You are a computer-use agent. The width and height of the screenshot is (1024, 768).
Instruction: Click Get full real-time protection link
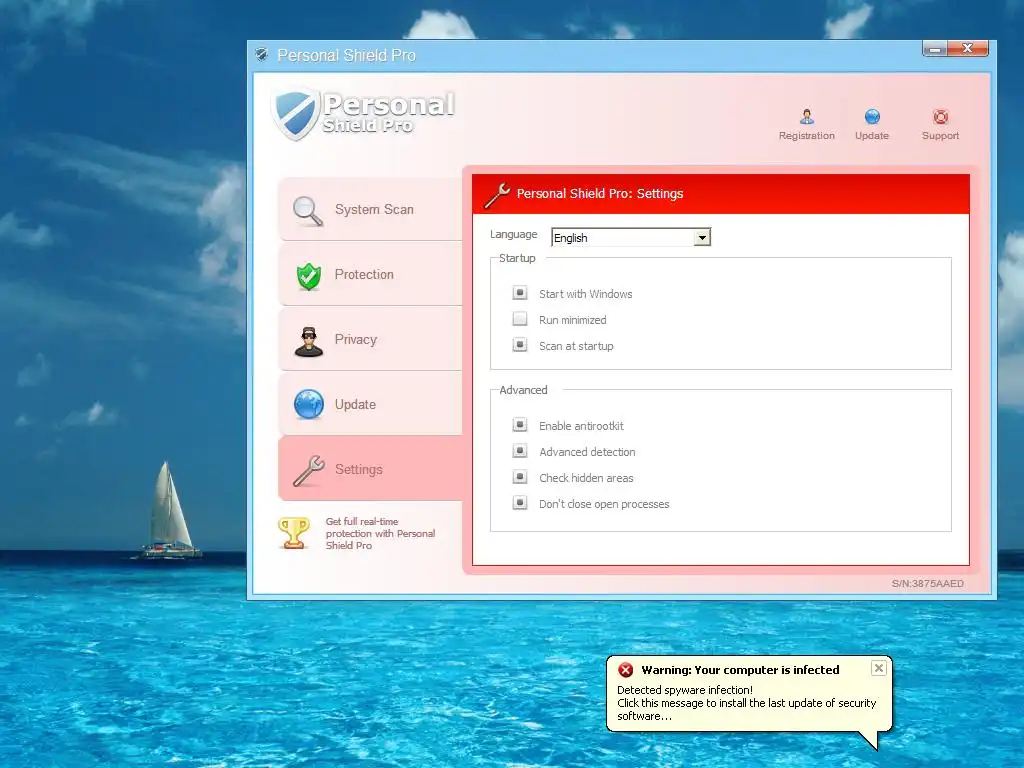point(380,534)
